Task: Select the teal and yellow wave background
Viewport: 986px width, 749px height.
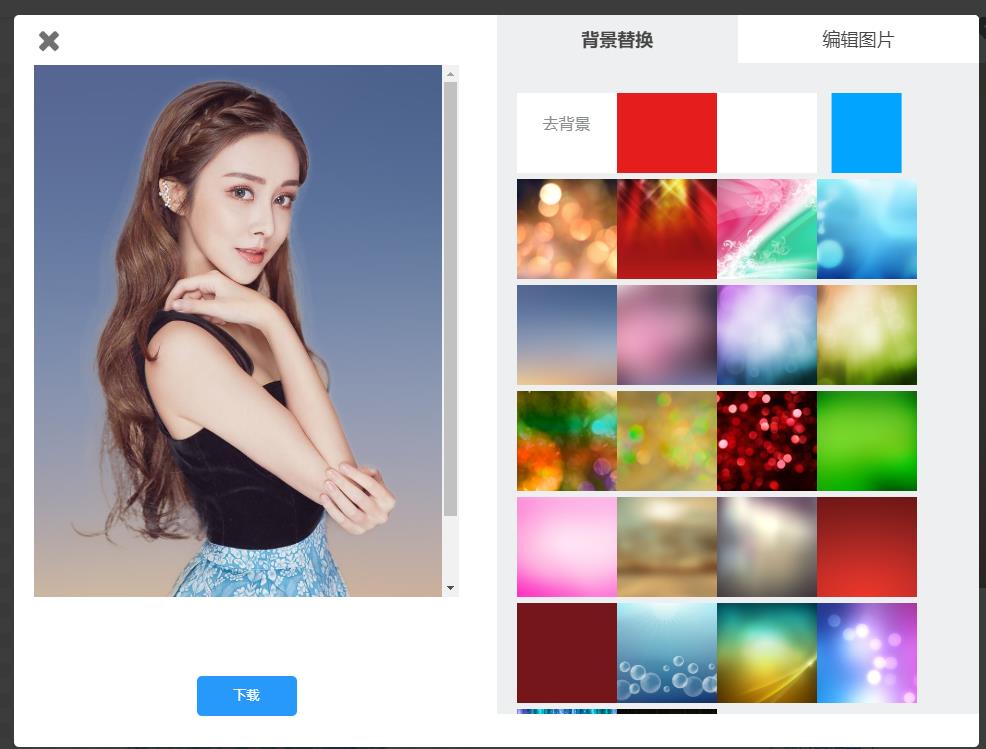Action: tap(767, 653)
